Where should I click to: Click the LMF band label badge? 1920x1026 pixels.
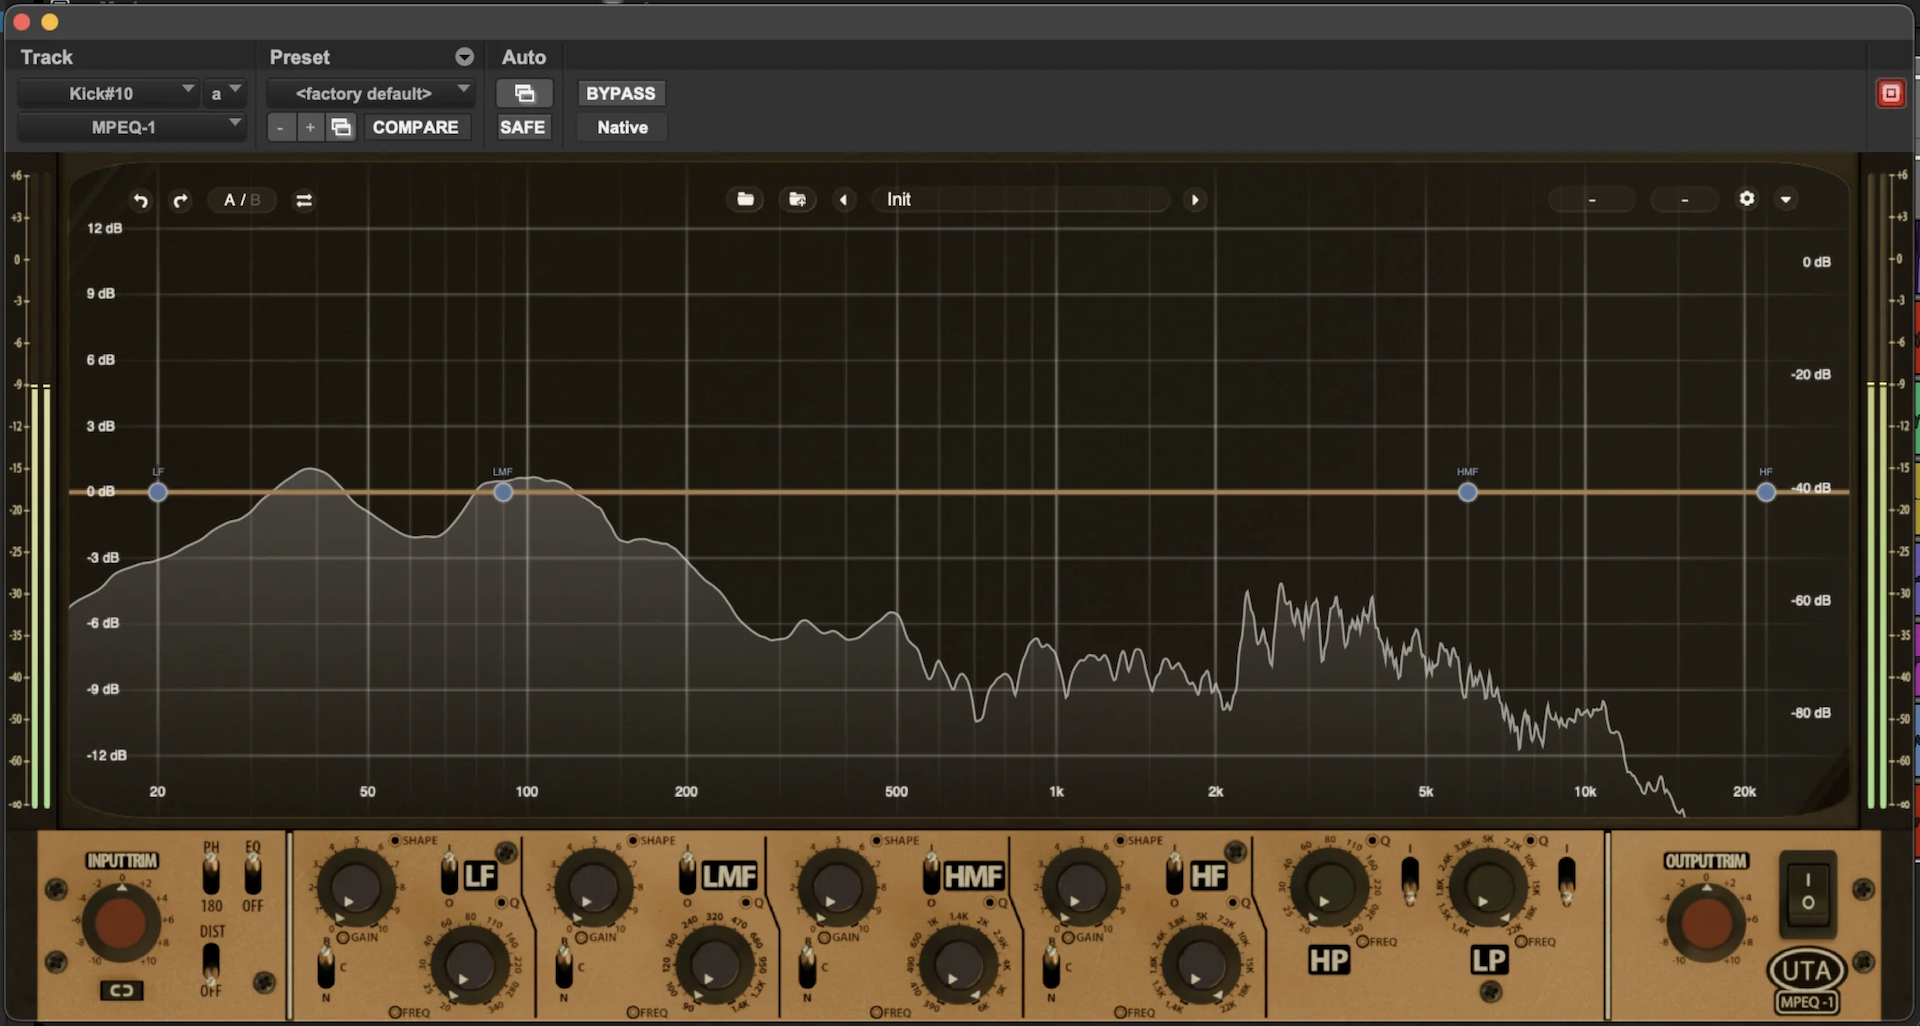[729, 876]
